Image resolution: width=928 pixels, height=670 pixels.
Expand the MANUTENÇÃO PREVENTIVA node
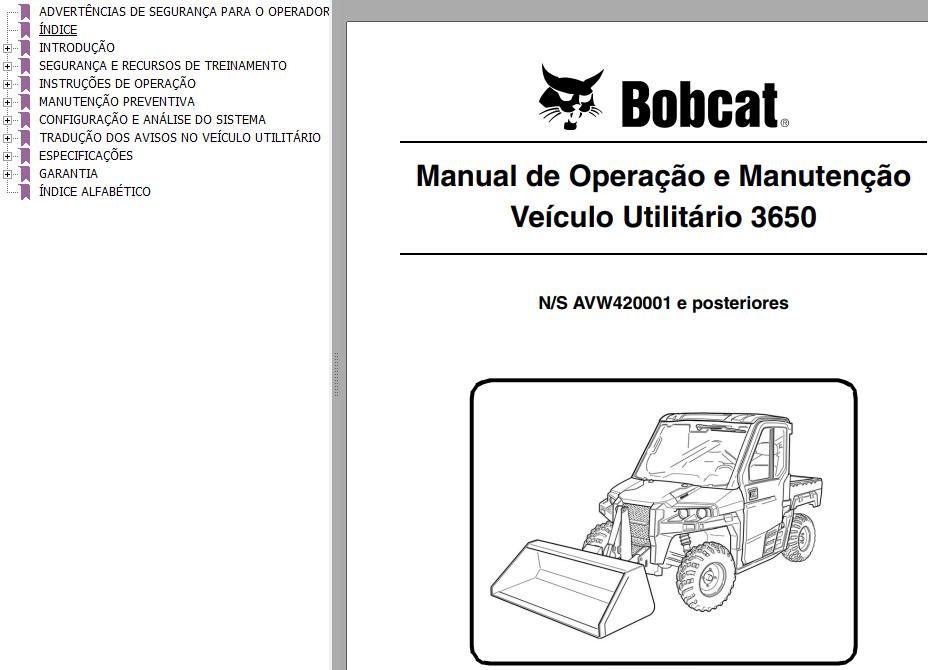(x=7, y=102)
